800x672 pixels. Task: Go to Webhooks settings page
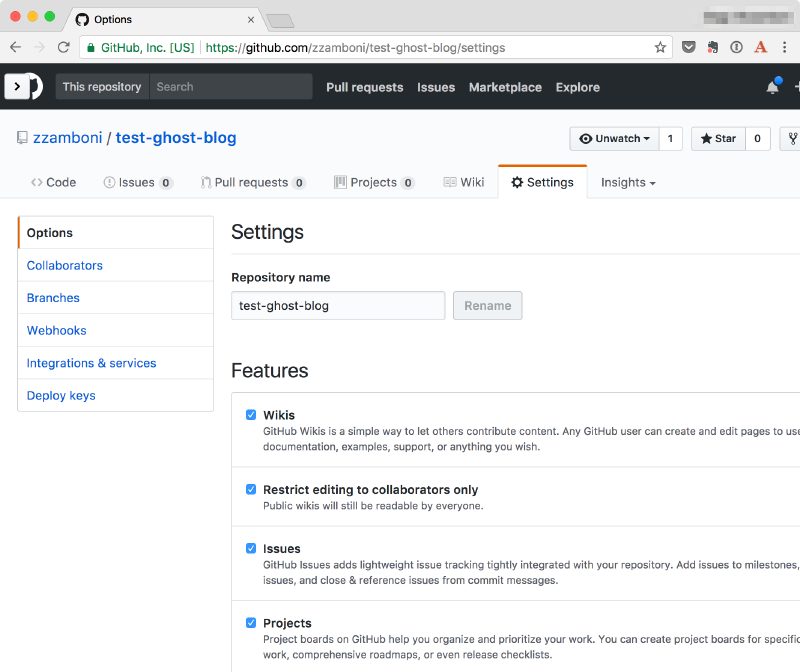coord(57,331)
